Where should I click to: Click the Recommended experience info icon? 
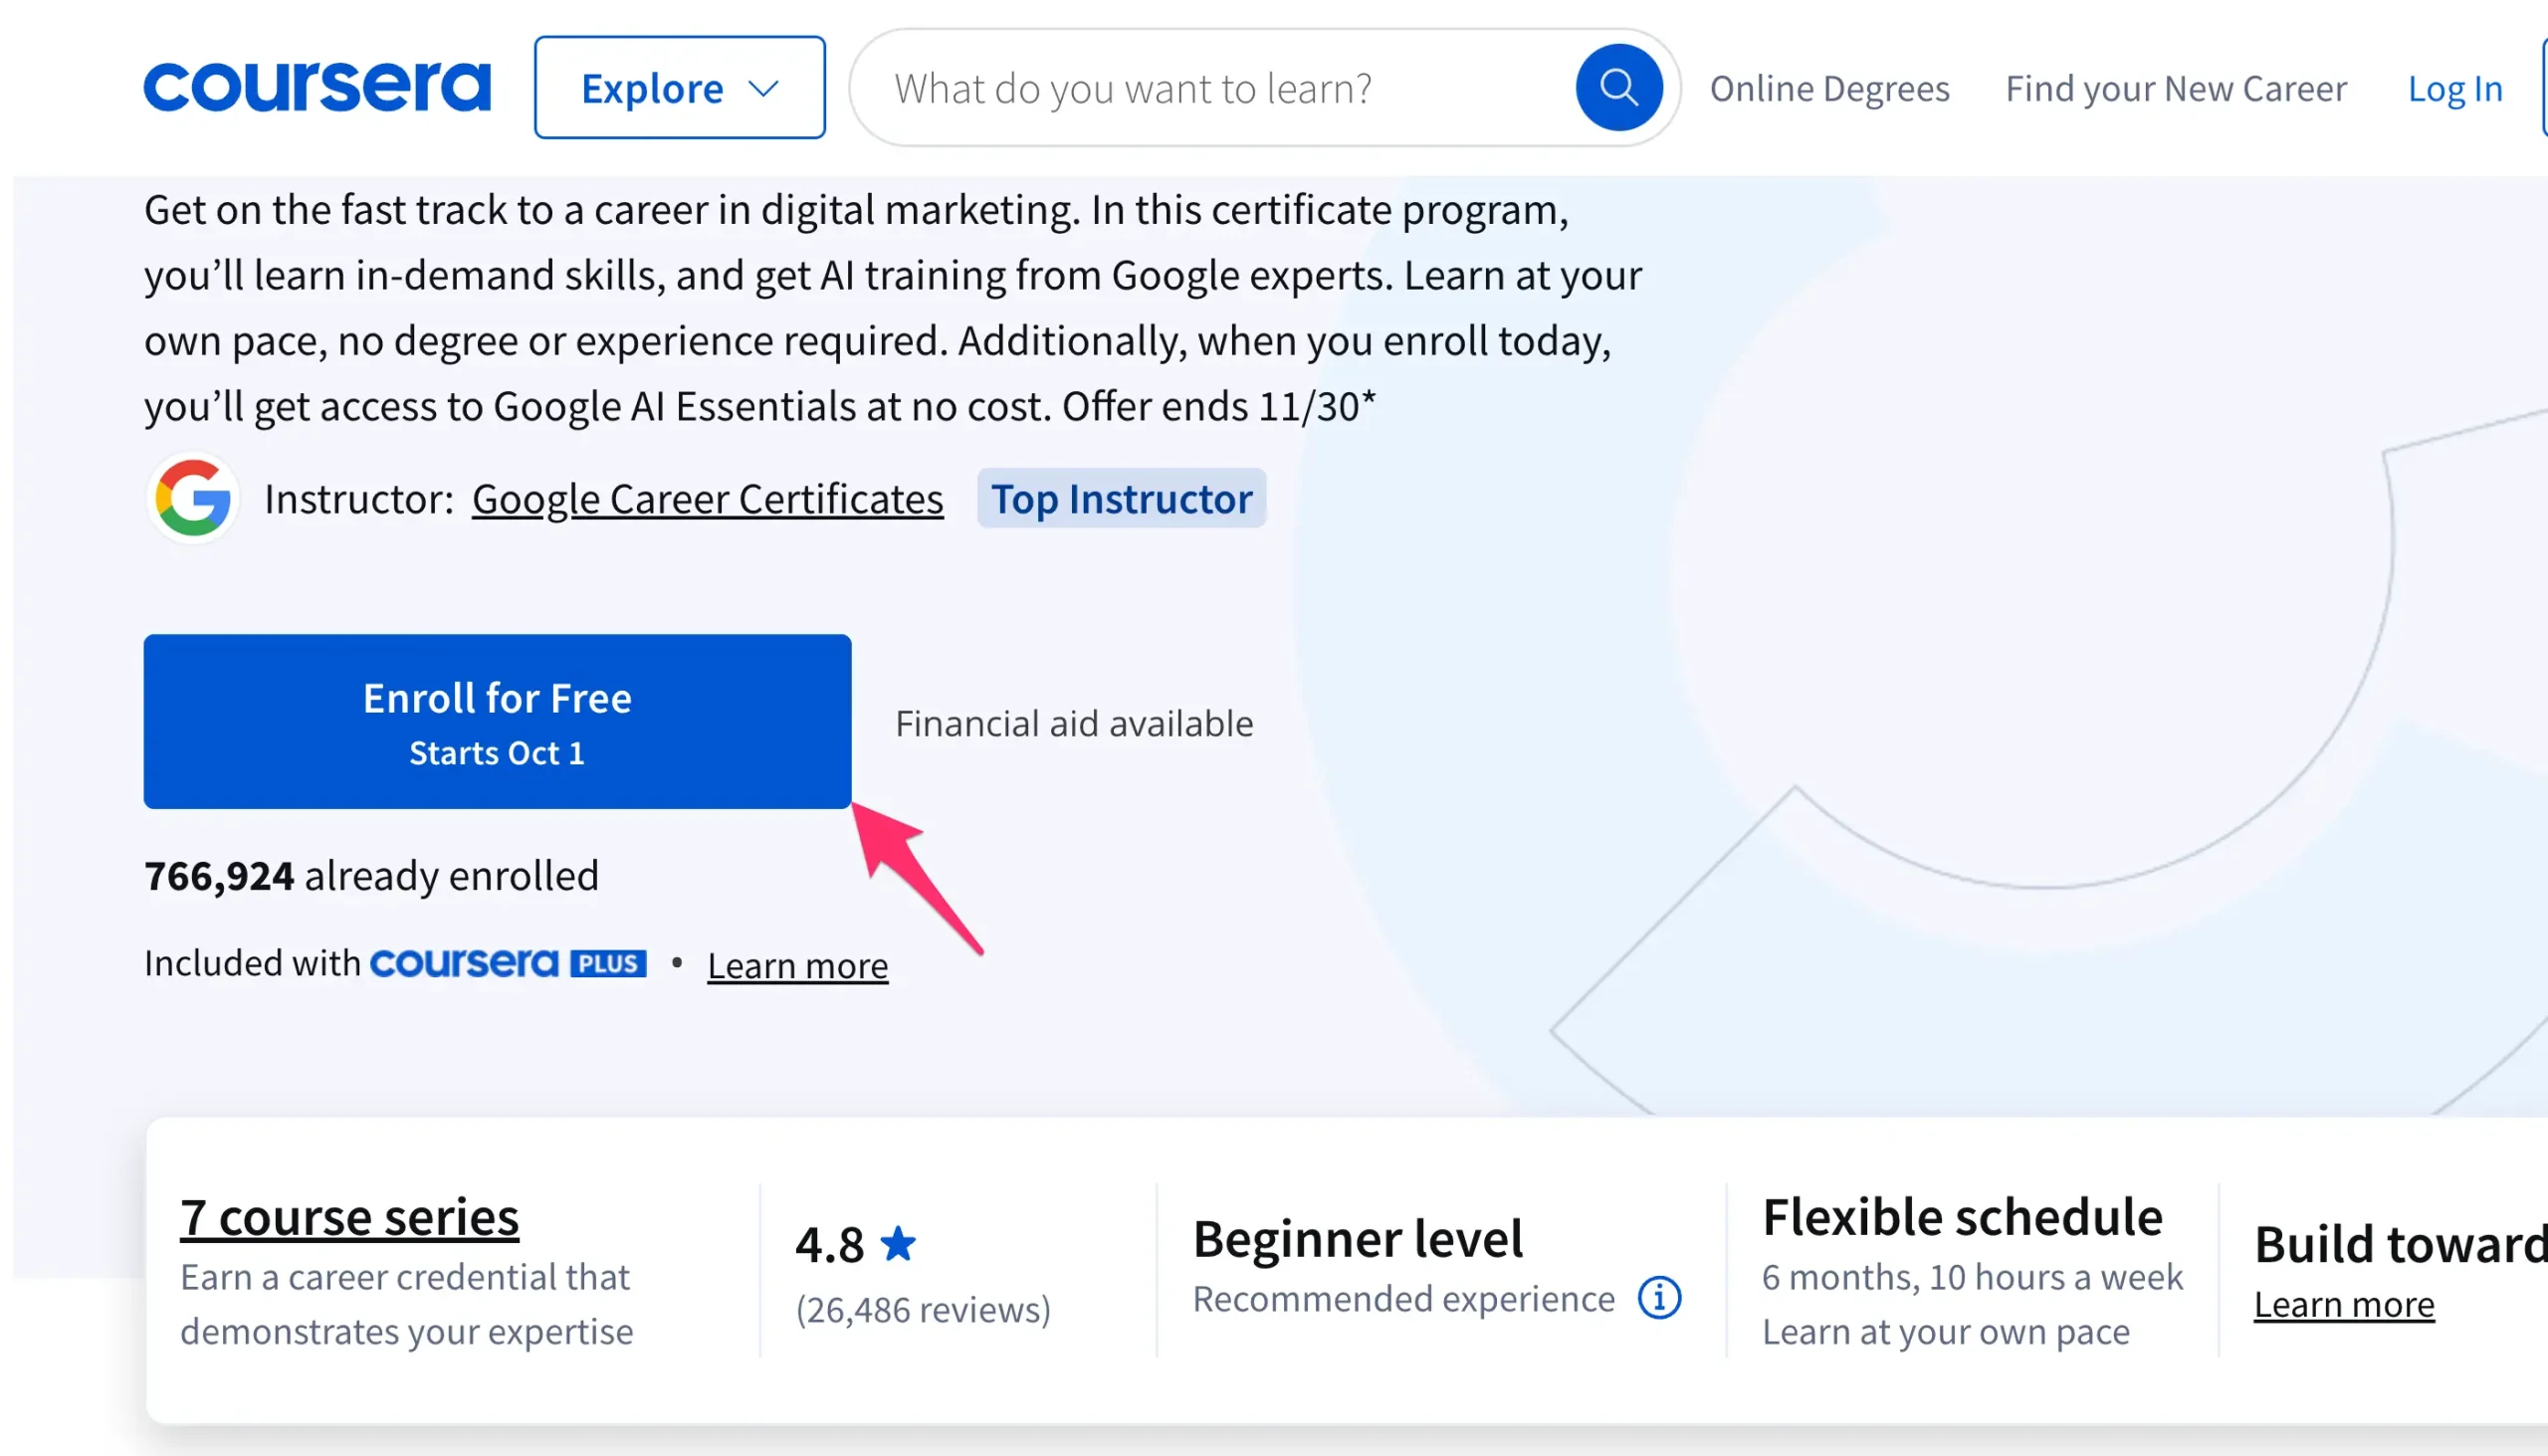coord(1659,1298)
